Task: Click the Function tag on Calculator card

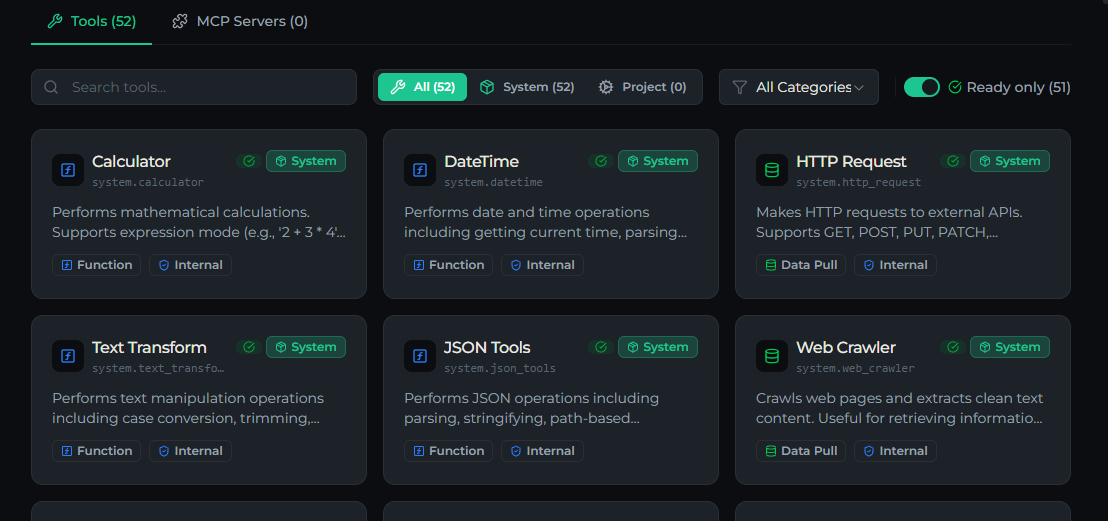Action: click(96, 265)
